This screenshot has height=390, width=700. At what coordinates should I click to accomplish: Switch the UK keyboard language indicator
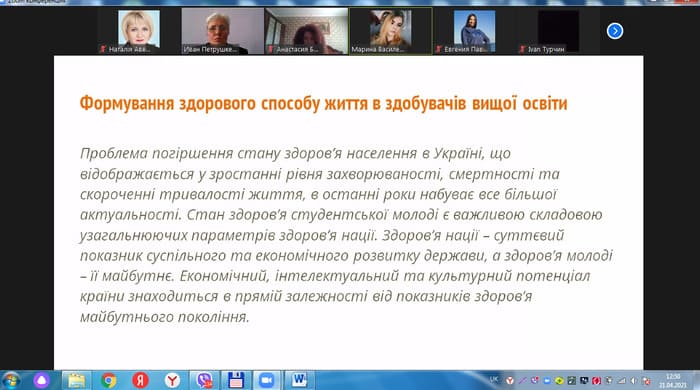click(494, 380)
